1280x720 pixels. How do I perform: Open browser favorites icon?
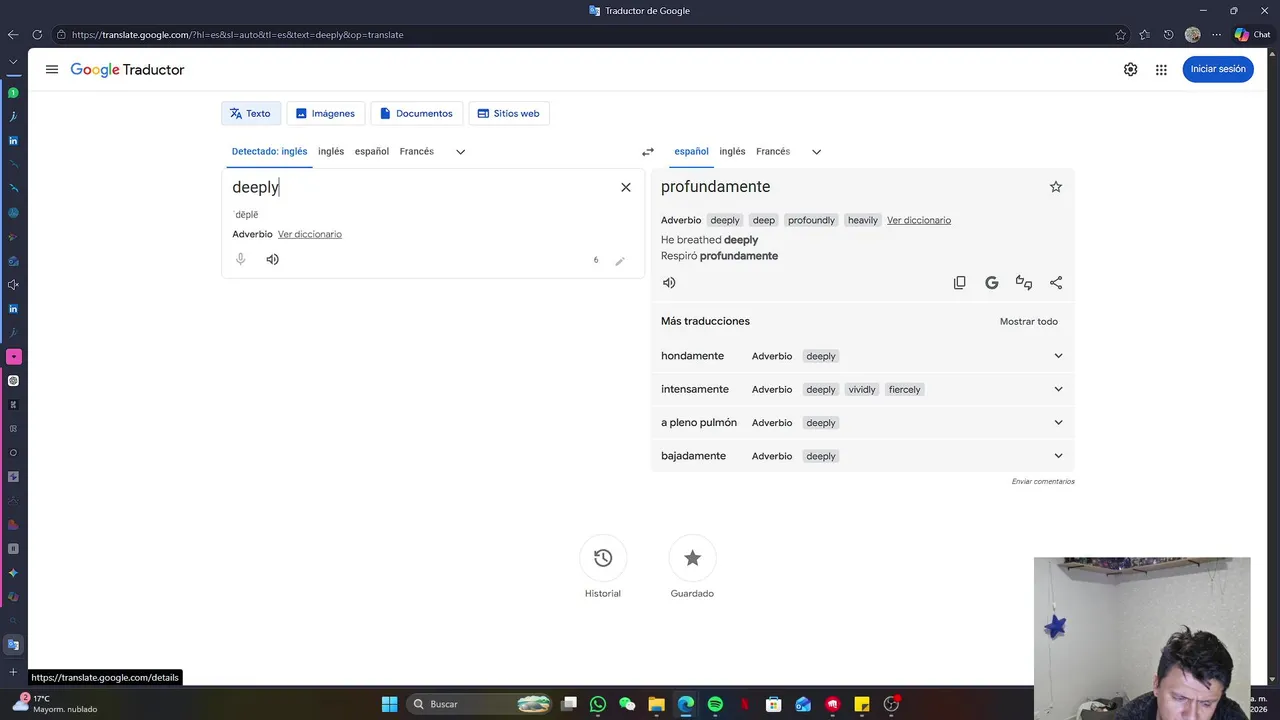1145,35
